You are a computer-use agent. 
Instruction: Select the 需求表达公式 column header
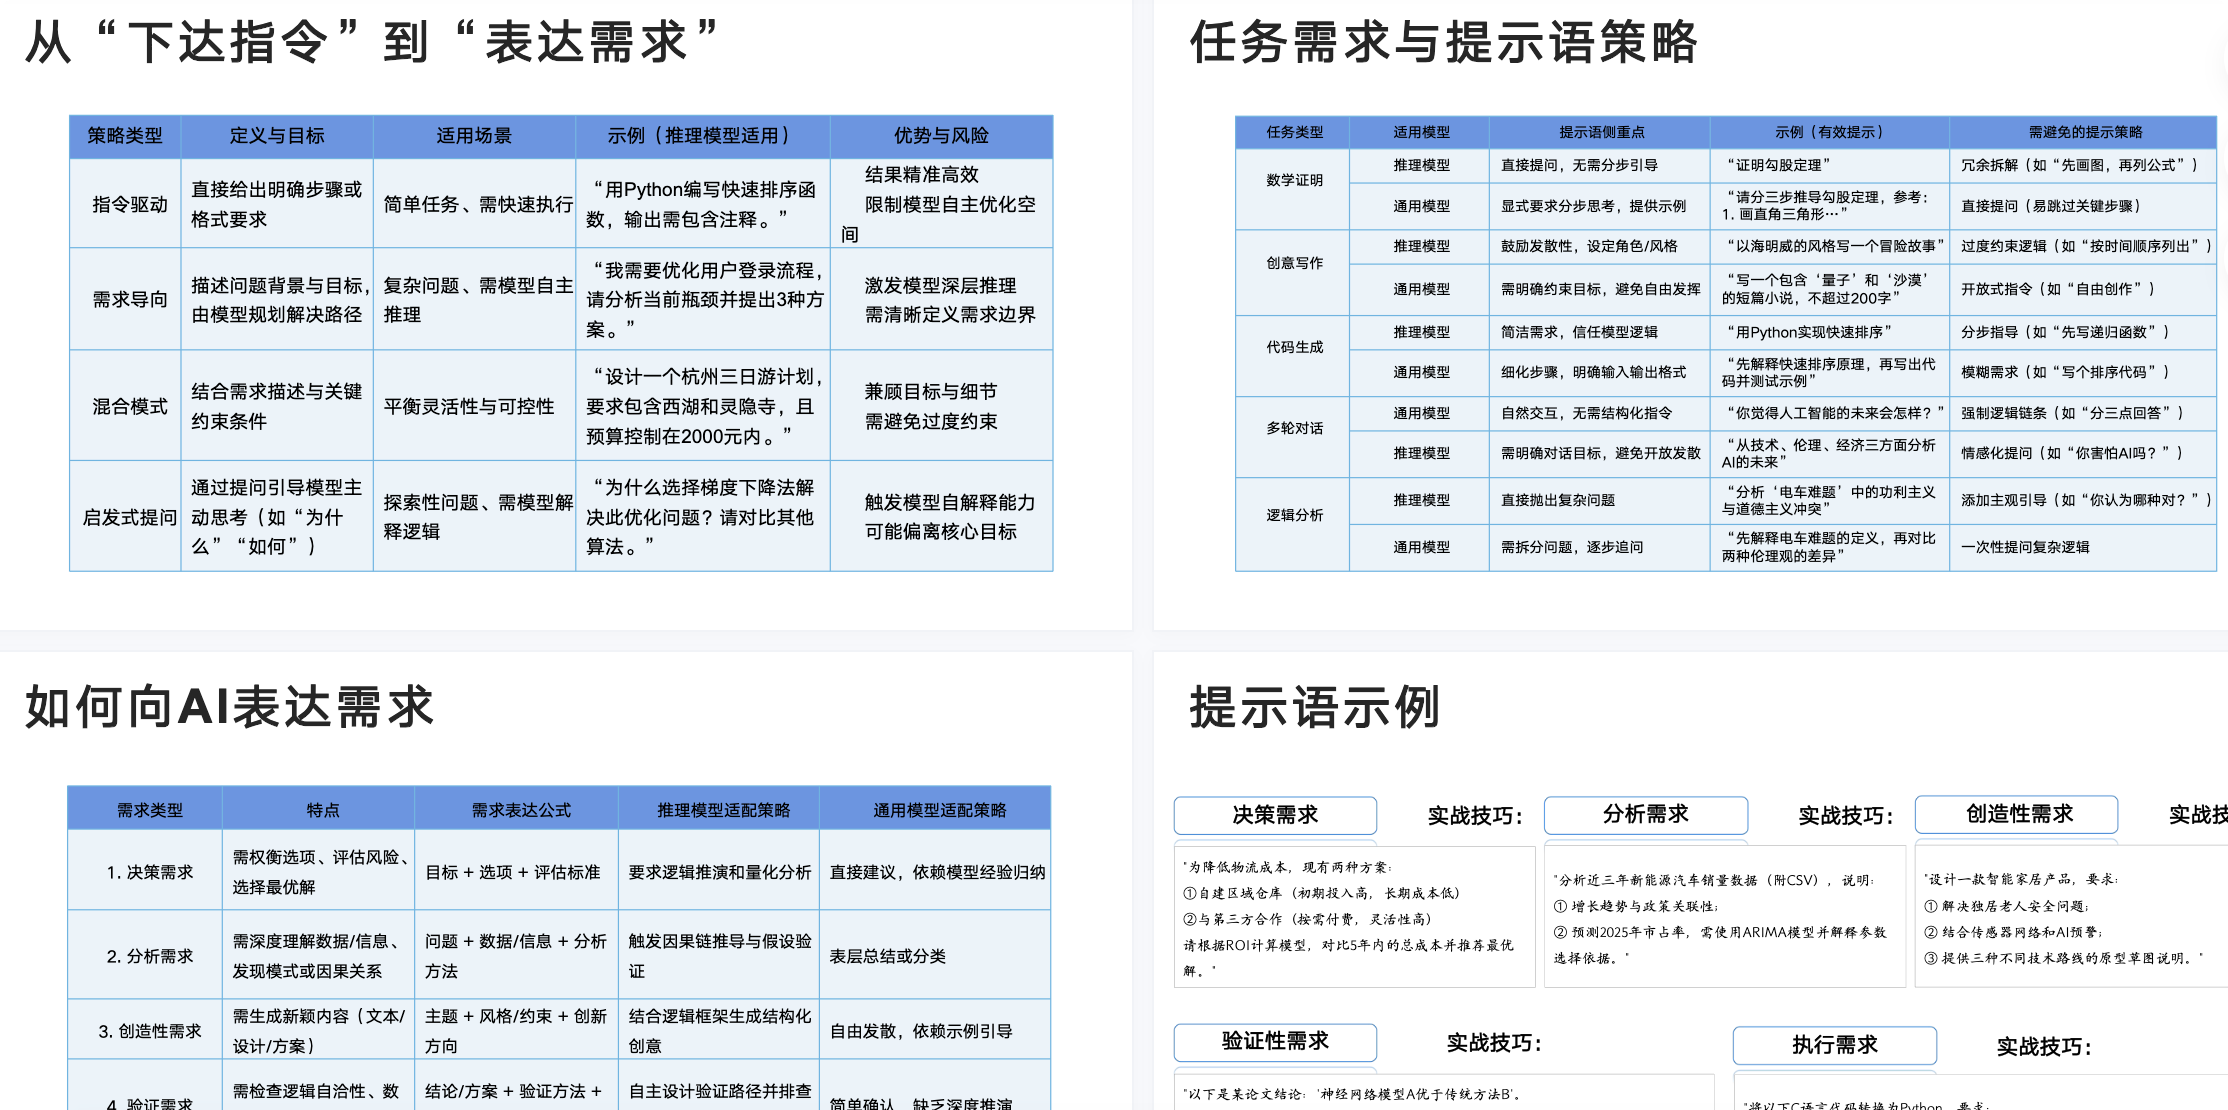pyautogui.click(x=520, y=810)
